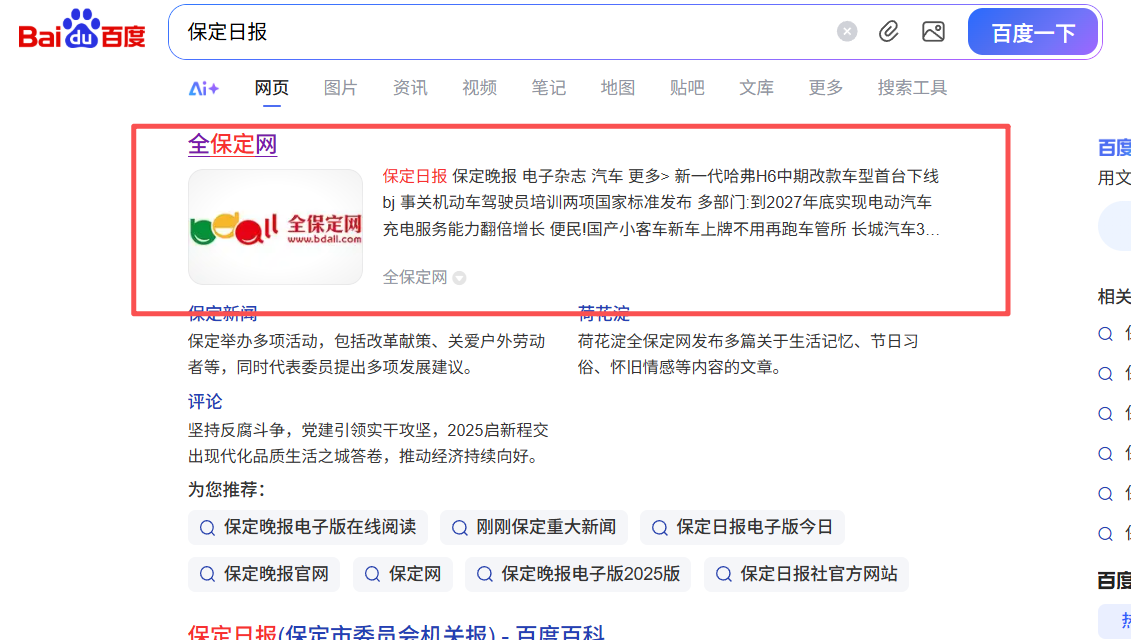Click the 全保定网 site thumbnail image
1131x640 pixels.
[x=275, y=227]
